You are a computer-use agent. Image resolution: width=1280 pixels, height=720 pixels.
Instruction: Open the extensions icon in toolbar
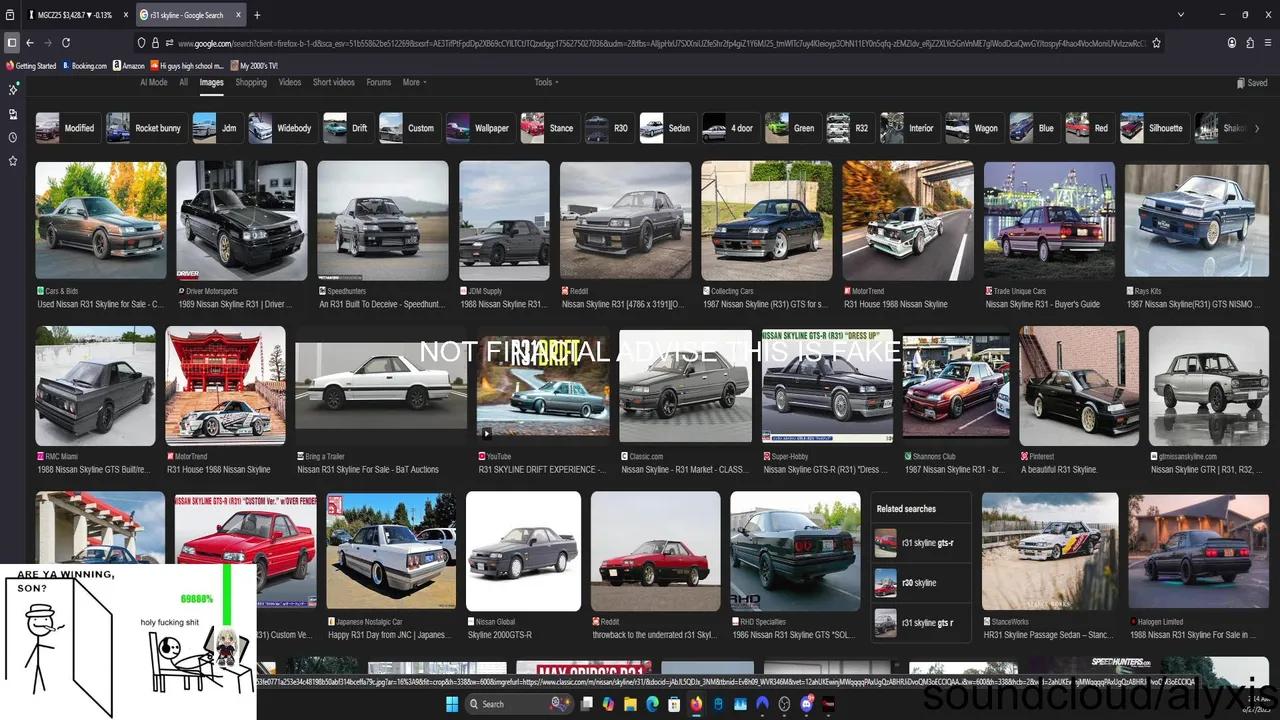[x=1250, y=43]
